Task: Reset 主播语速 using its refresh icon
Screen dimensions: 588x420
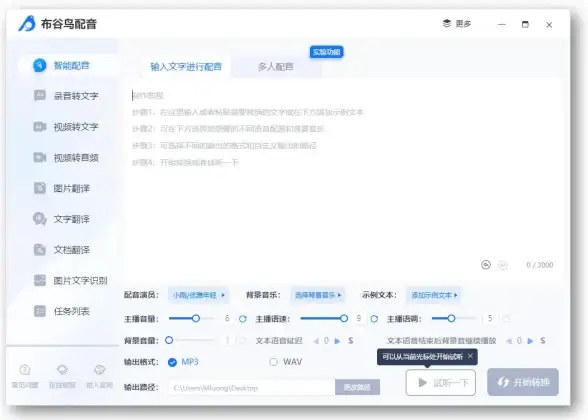Action: [374, 319]
